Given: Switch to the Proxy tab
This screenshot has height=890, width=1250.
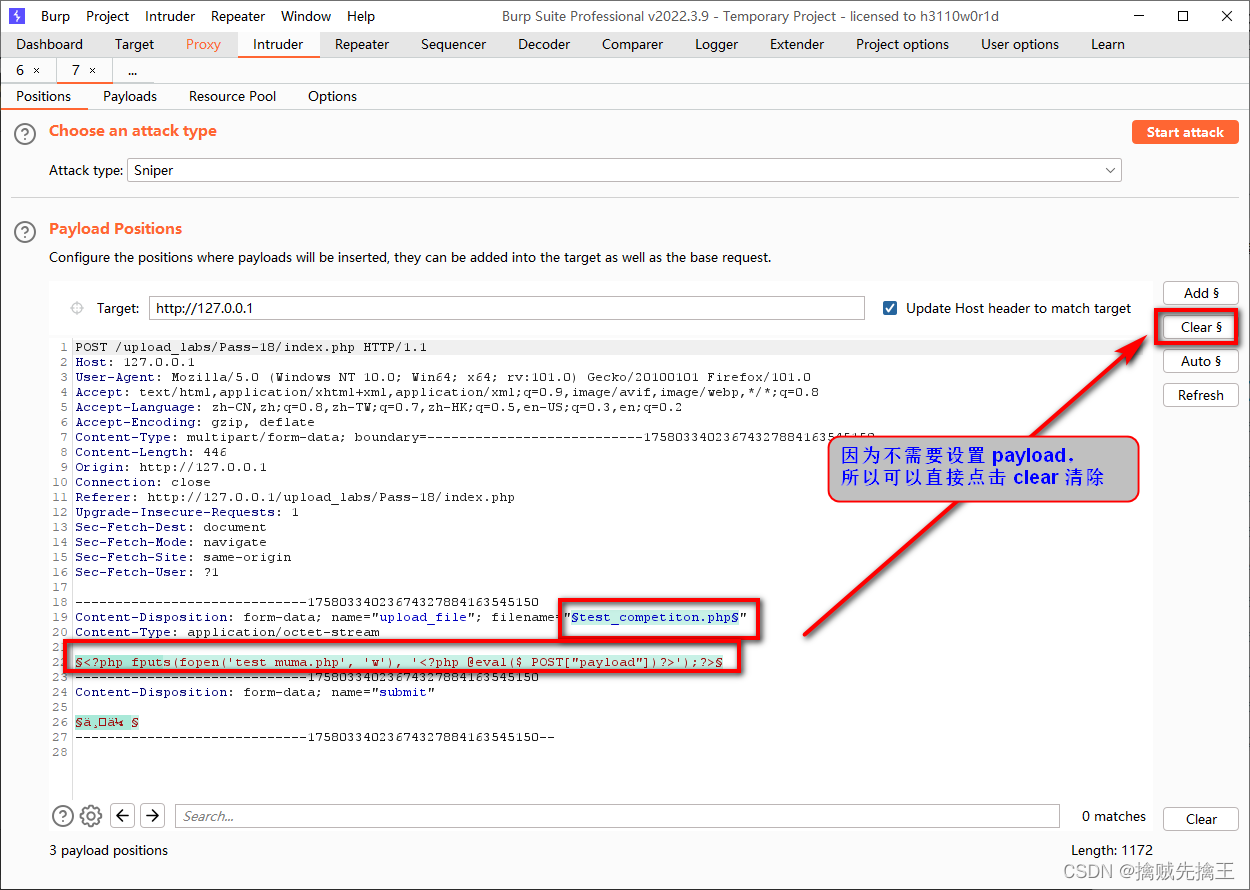Looking at the screenshot, I should pos(203,44).
